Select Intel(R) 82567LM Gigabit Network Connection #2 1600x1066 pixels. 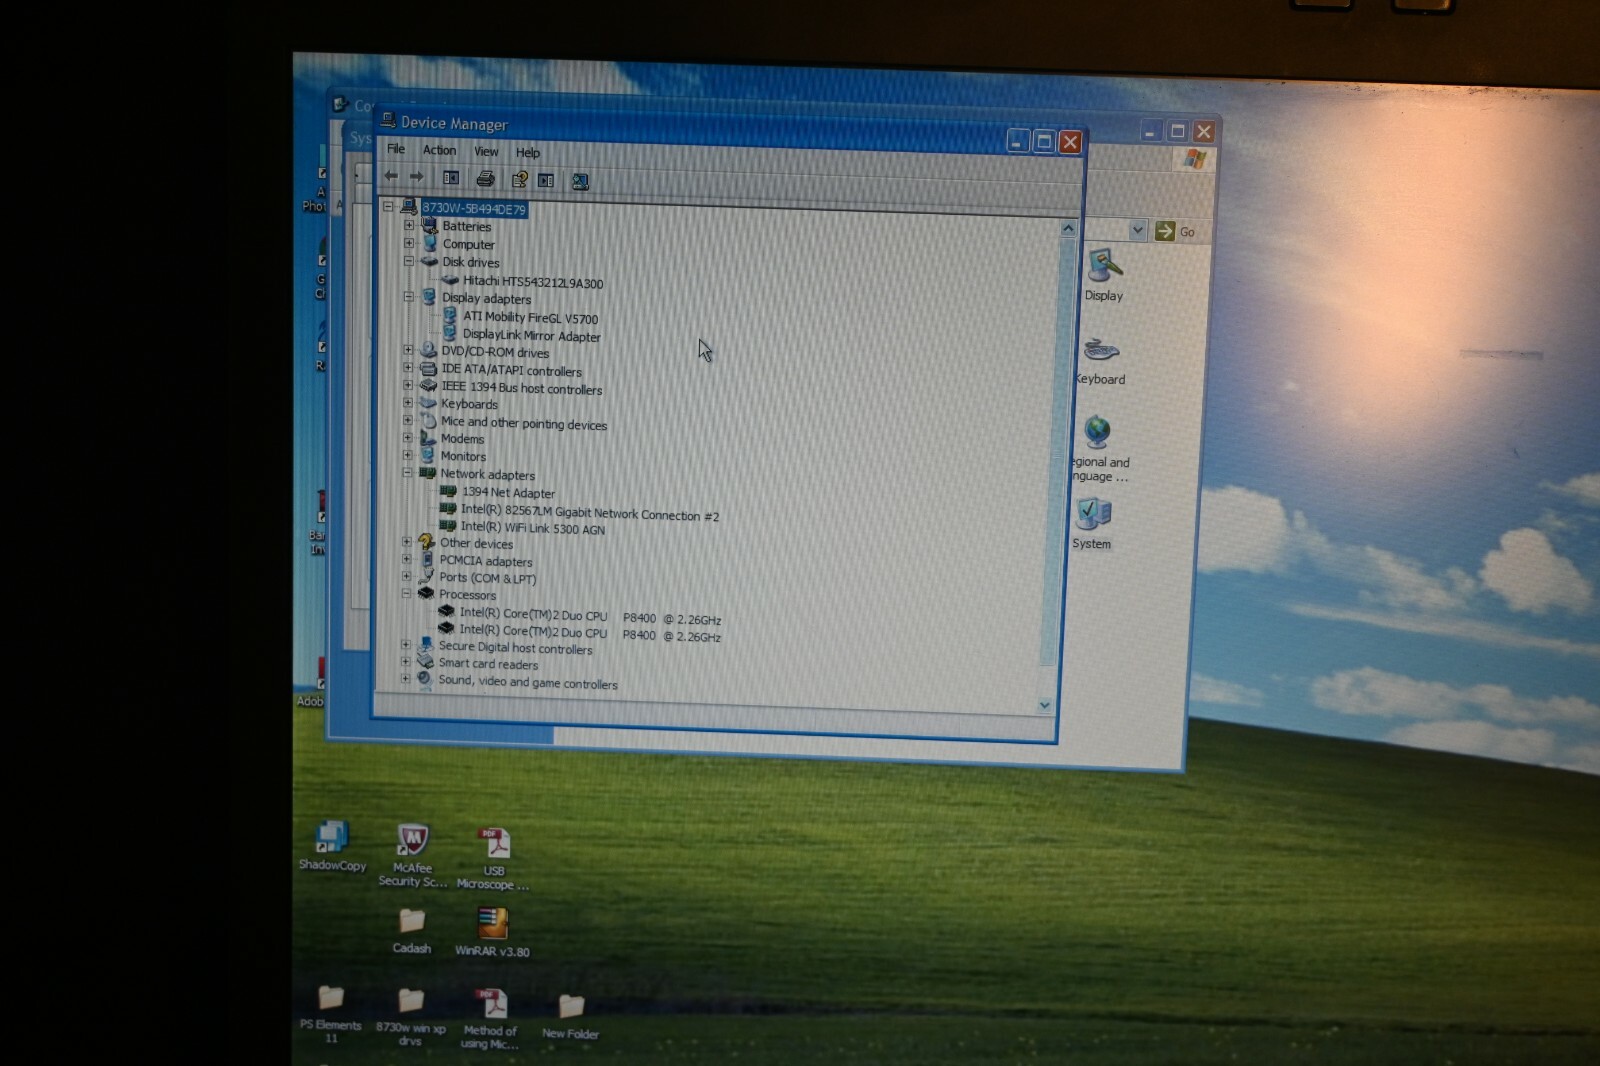tap(590, 512)
